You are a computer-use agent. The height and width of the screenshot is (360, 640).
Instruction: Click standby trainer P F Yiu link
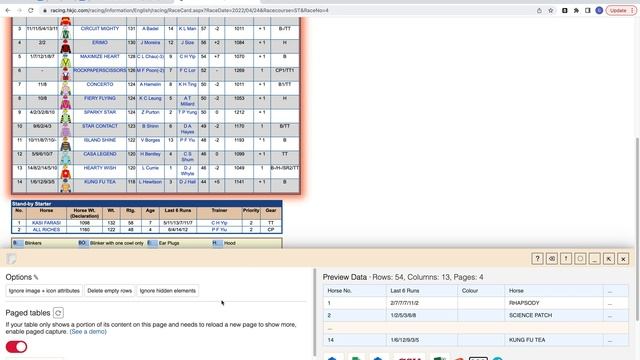[x=219, y=230]
